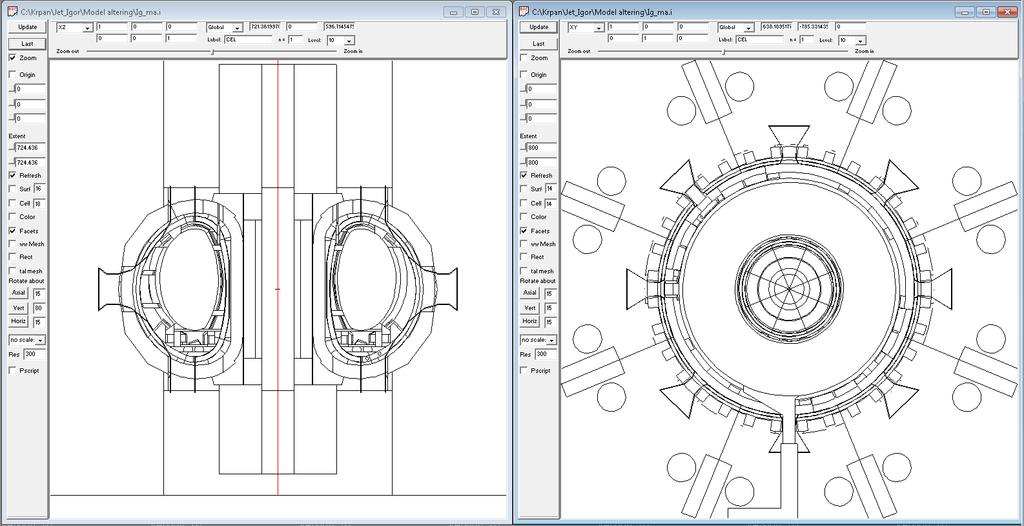Click Surf number field in left window

click(39, 189)
